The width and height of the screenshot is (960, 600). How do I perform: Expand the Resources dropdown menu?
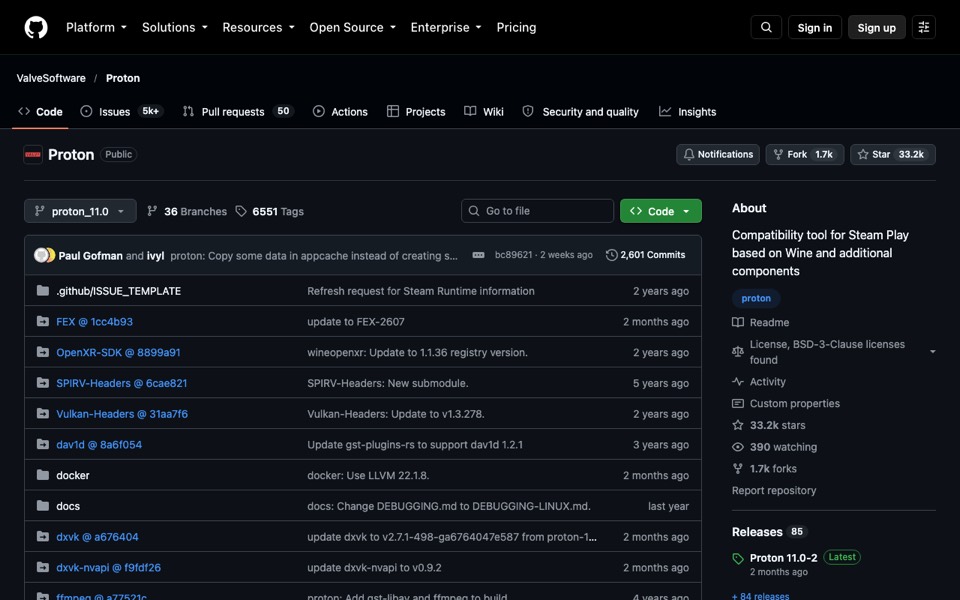coord(258,28)
